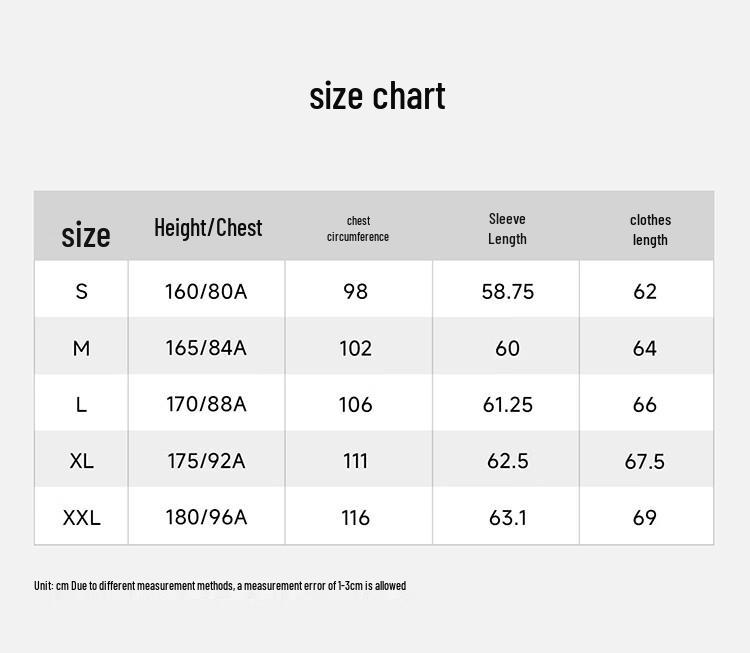Select the 160/80A cell
The image size is (750, 653).
[206, 291]
